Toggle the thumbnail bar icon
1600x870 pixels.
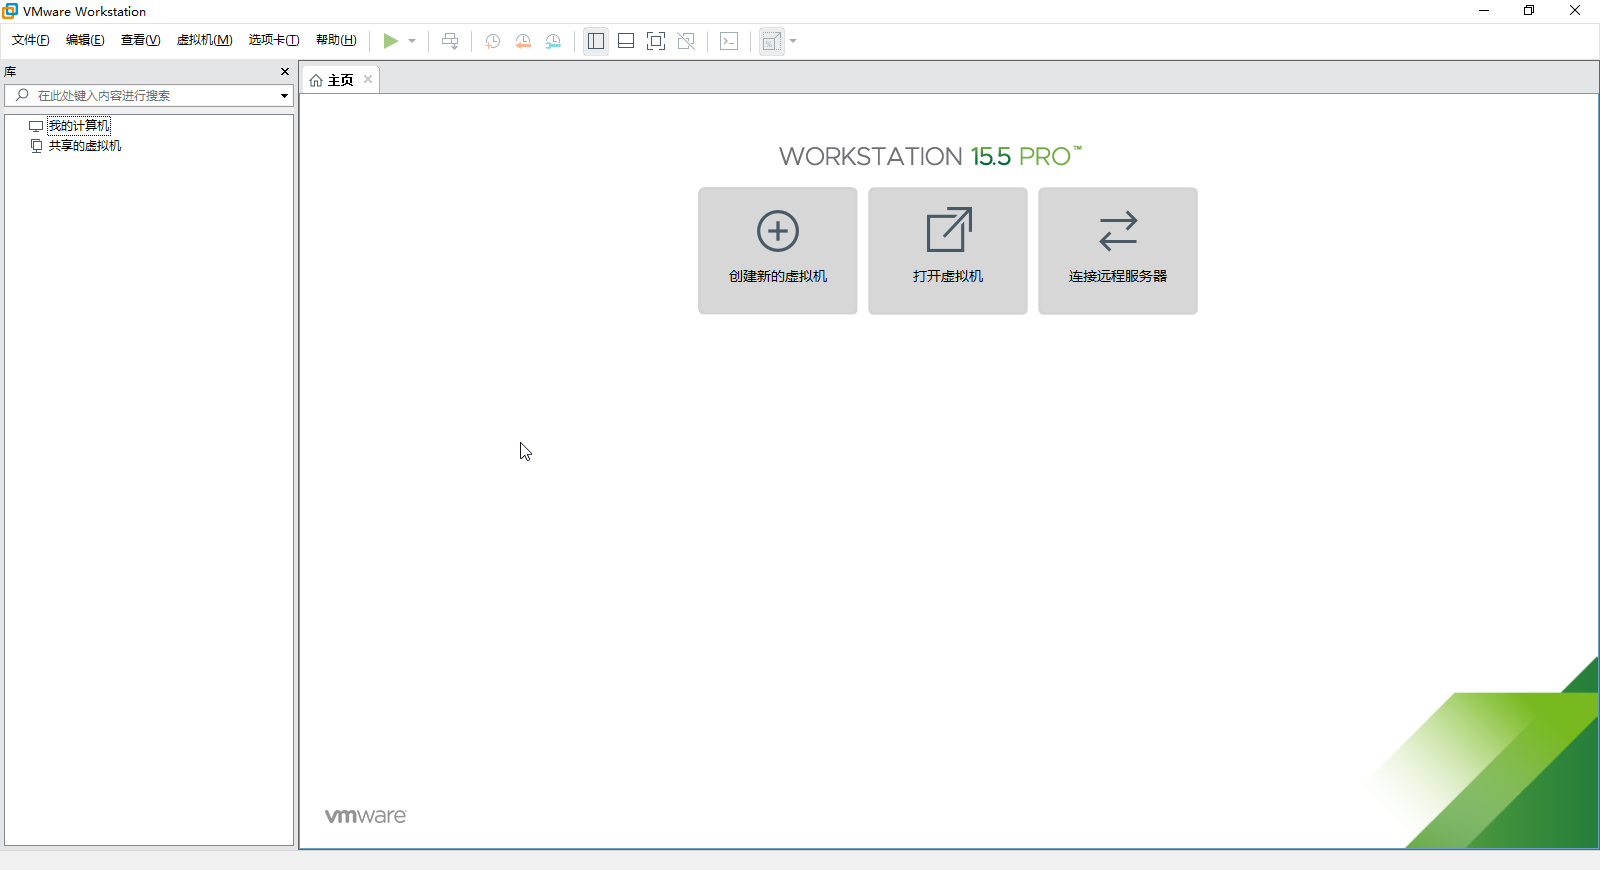(626, 41)
